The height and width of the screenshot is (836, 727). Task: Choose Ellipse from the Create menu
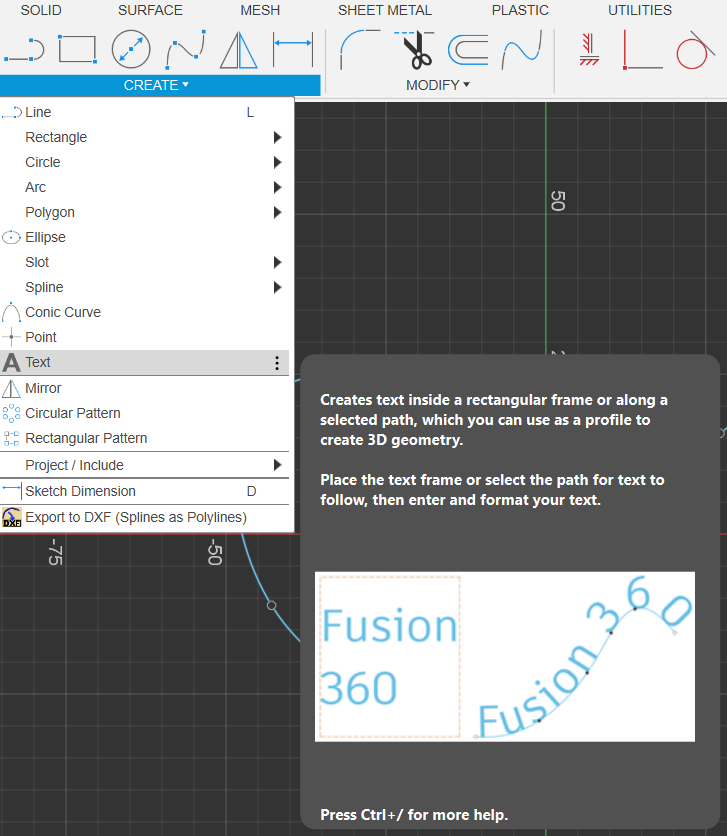pos(144,237)
